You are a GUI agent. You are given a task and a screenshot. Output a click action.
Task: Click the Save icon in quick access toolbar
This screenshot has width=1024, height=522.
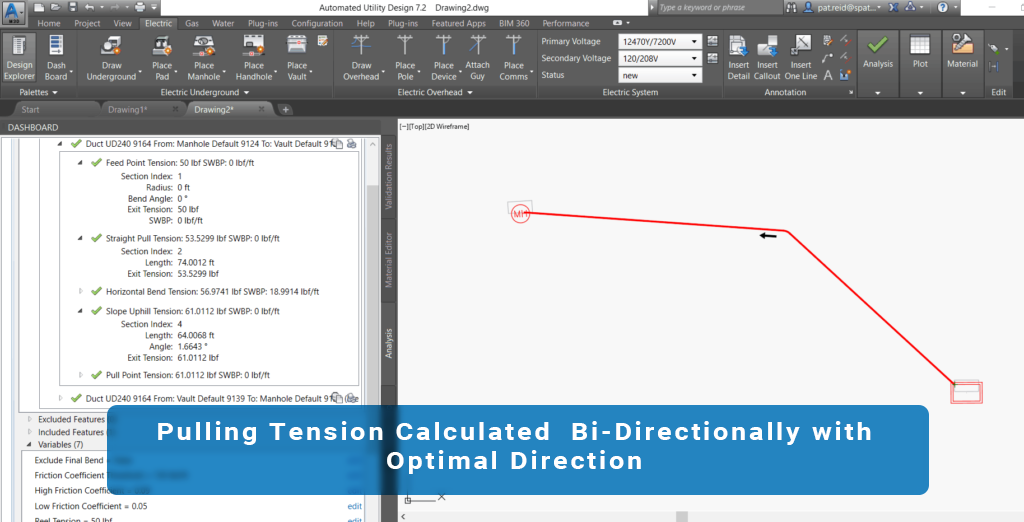72,7
